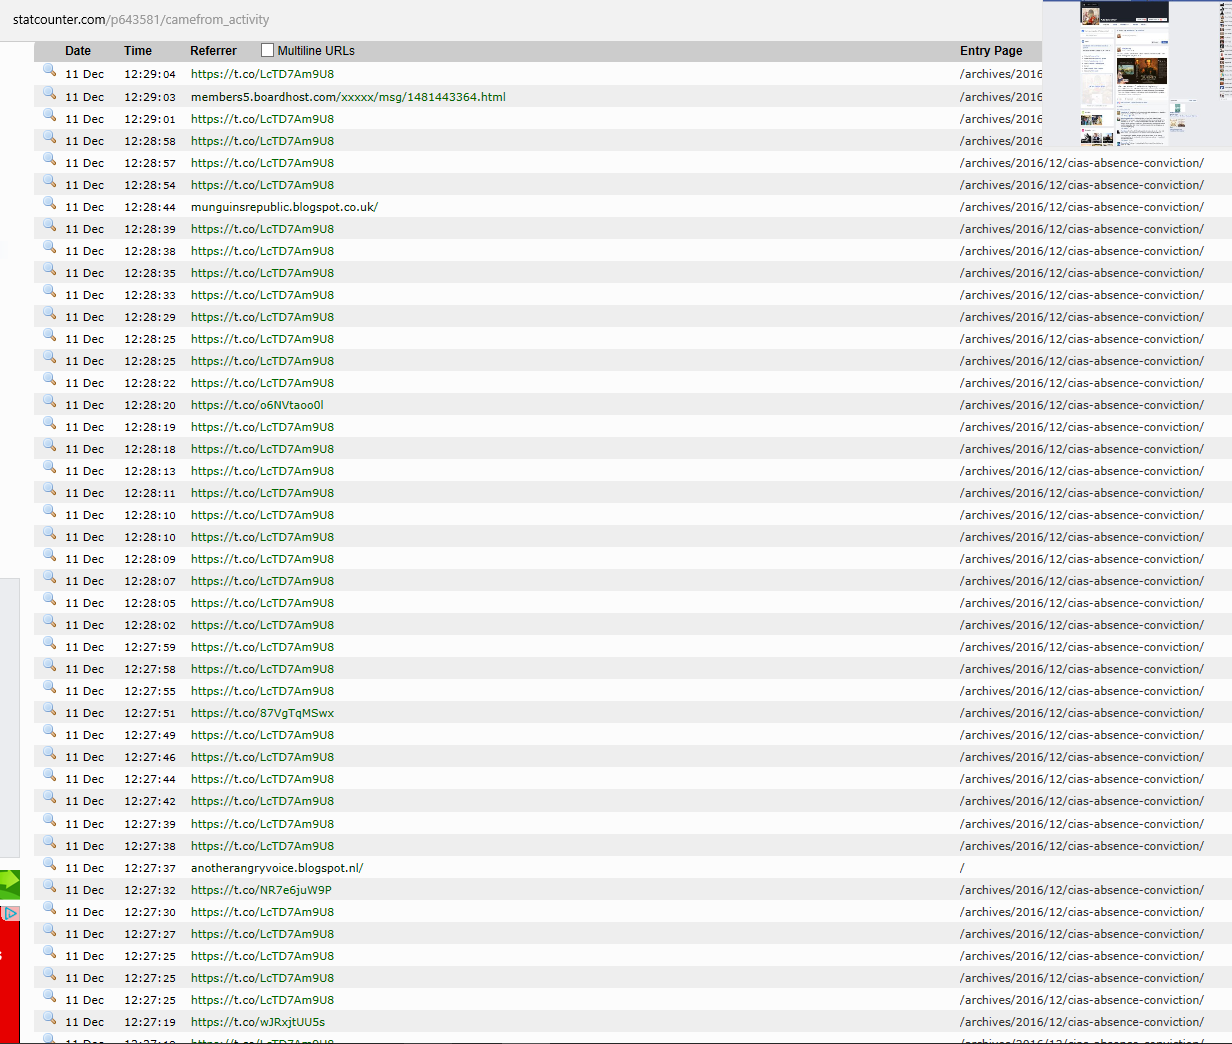This screenshot has height=1044, width=1232.
Task: Click magnifier icon for 12:28:35 row
Action: [x=49, y=270]
